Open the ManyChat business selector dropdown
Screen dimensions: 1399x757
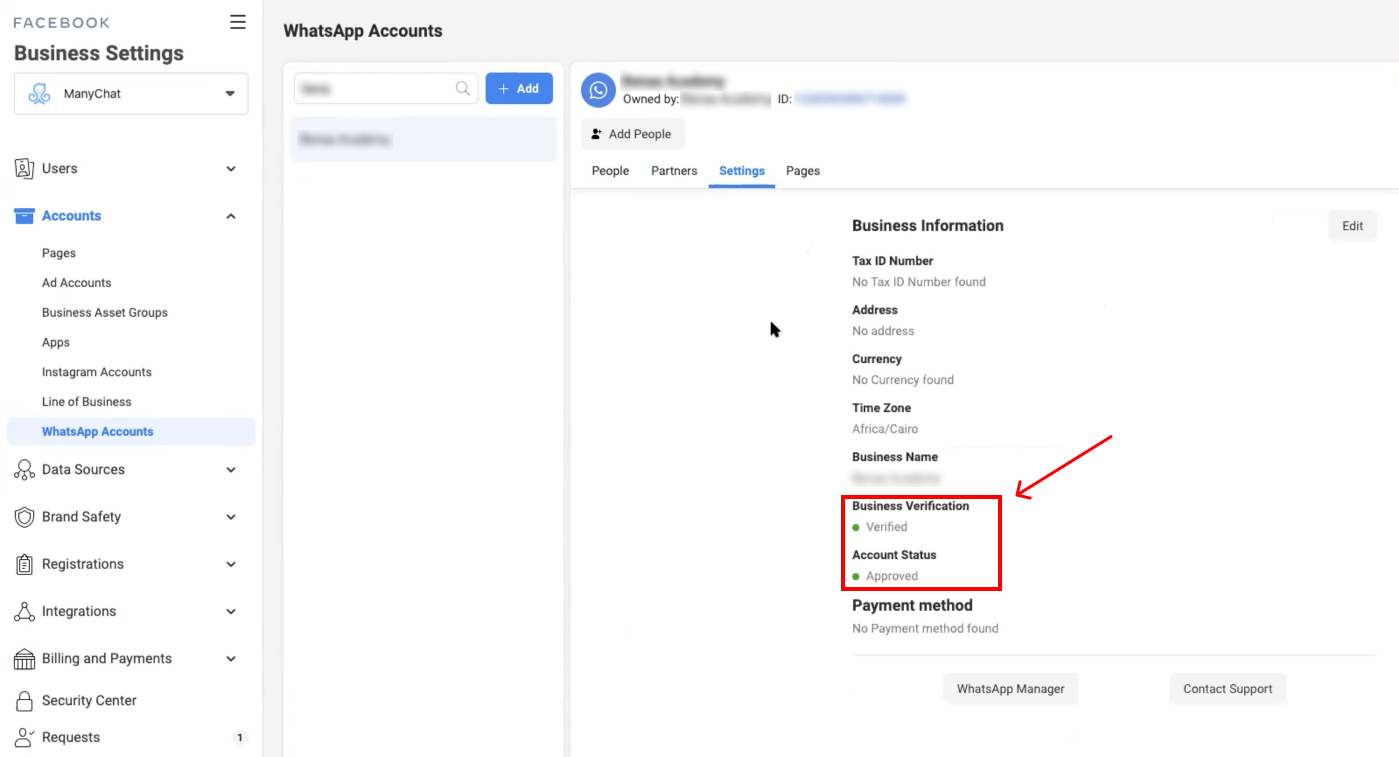point(131,94)
